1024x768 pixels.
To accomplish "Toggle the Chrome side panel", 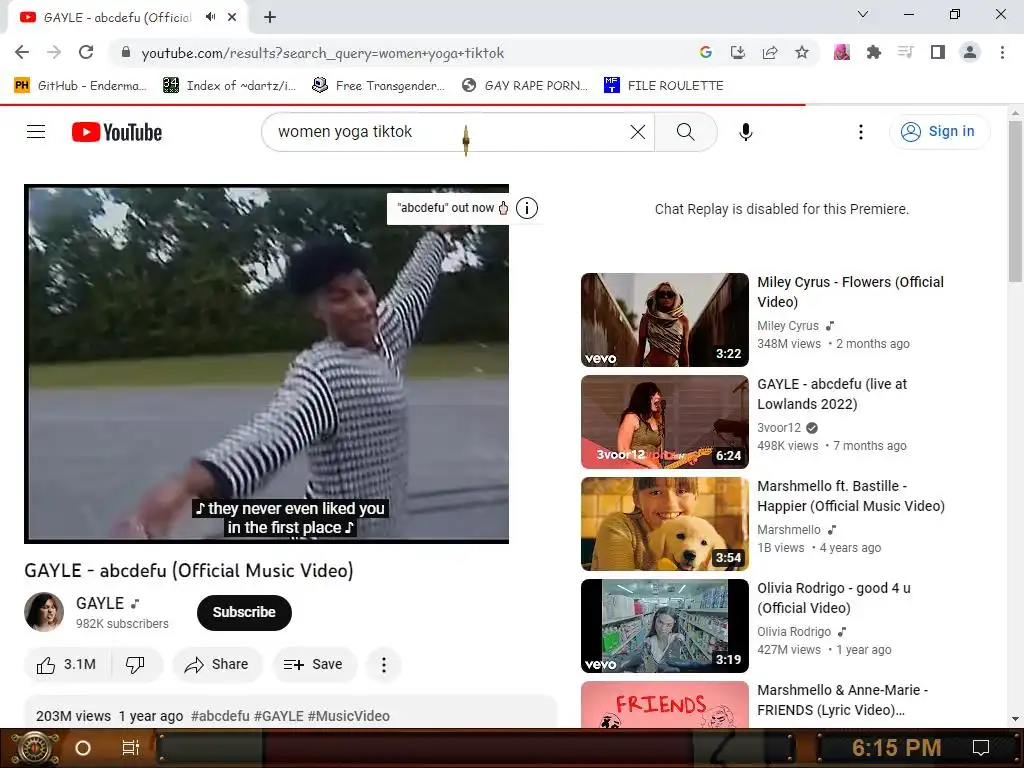I will click(938, 52).
